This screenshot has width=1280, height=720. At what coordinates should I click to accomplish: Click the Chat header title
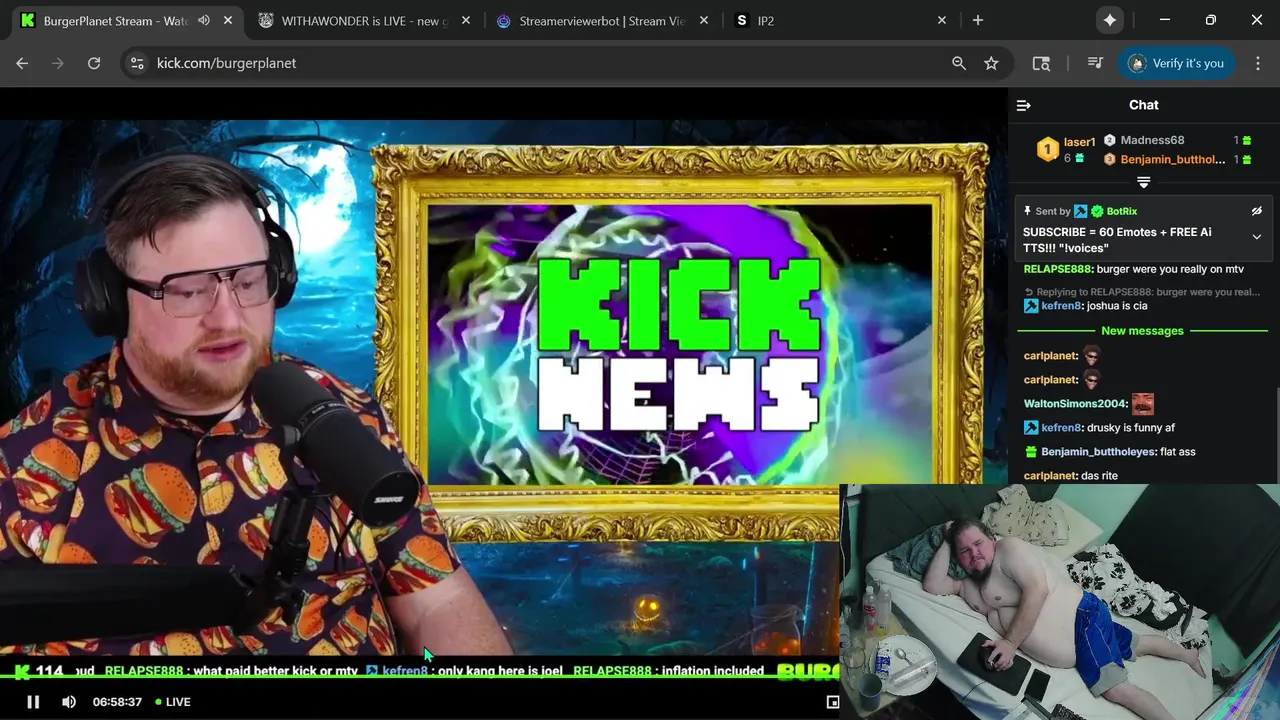(1144, 105)
